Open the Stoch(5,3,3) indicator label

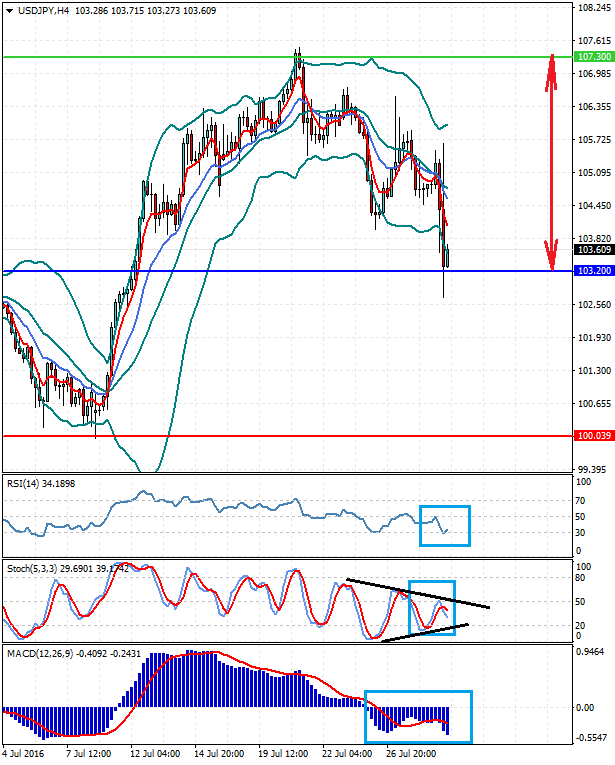click(32, 568)
